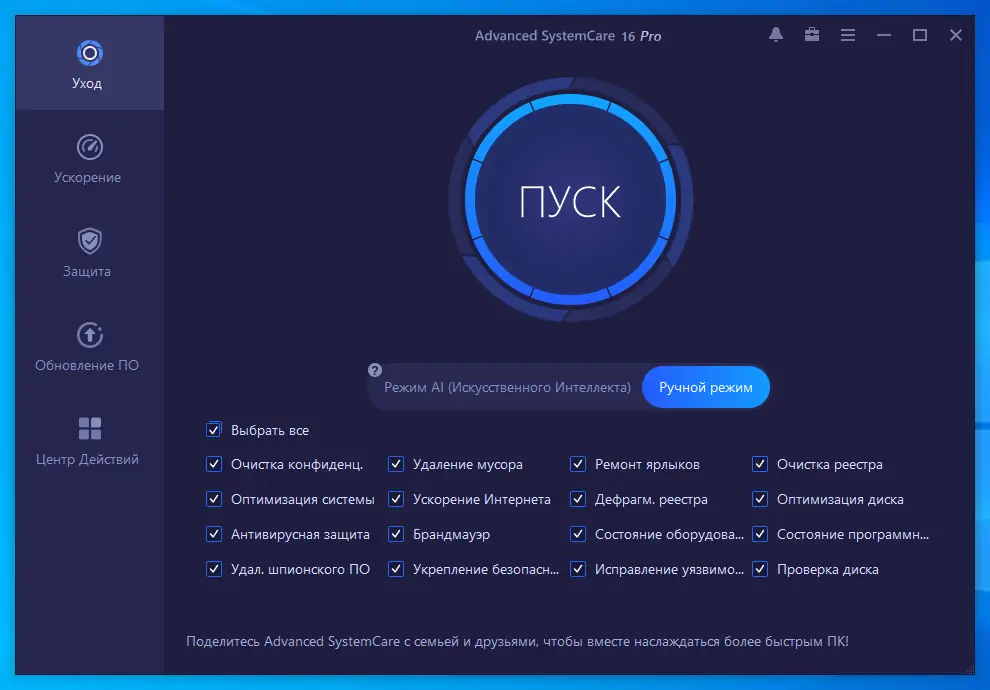Click the question mark help icon
The image size is (990, 690).
coord(374,369)
